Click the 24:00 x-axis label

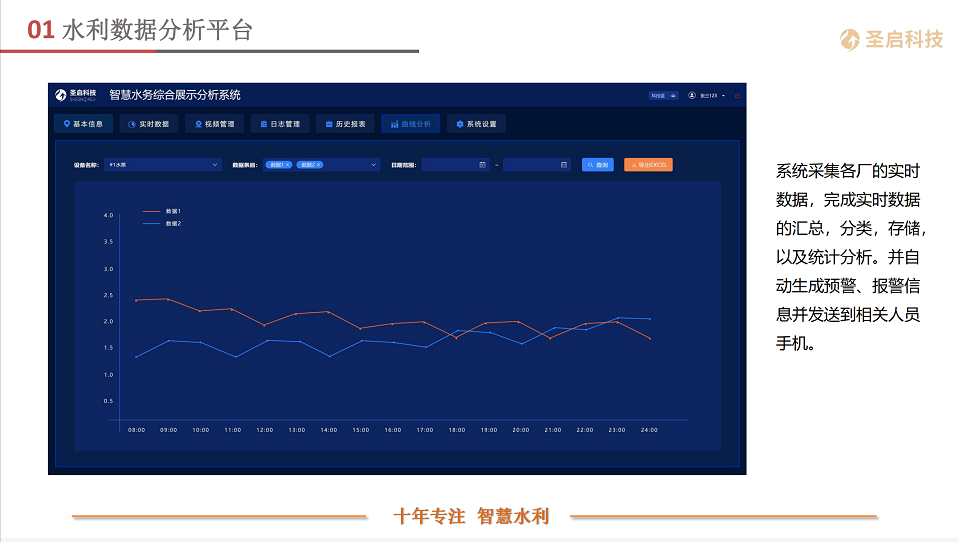pos(649,430)
